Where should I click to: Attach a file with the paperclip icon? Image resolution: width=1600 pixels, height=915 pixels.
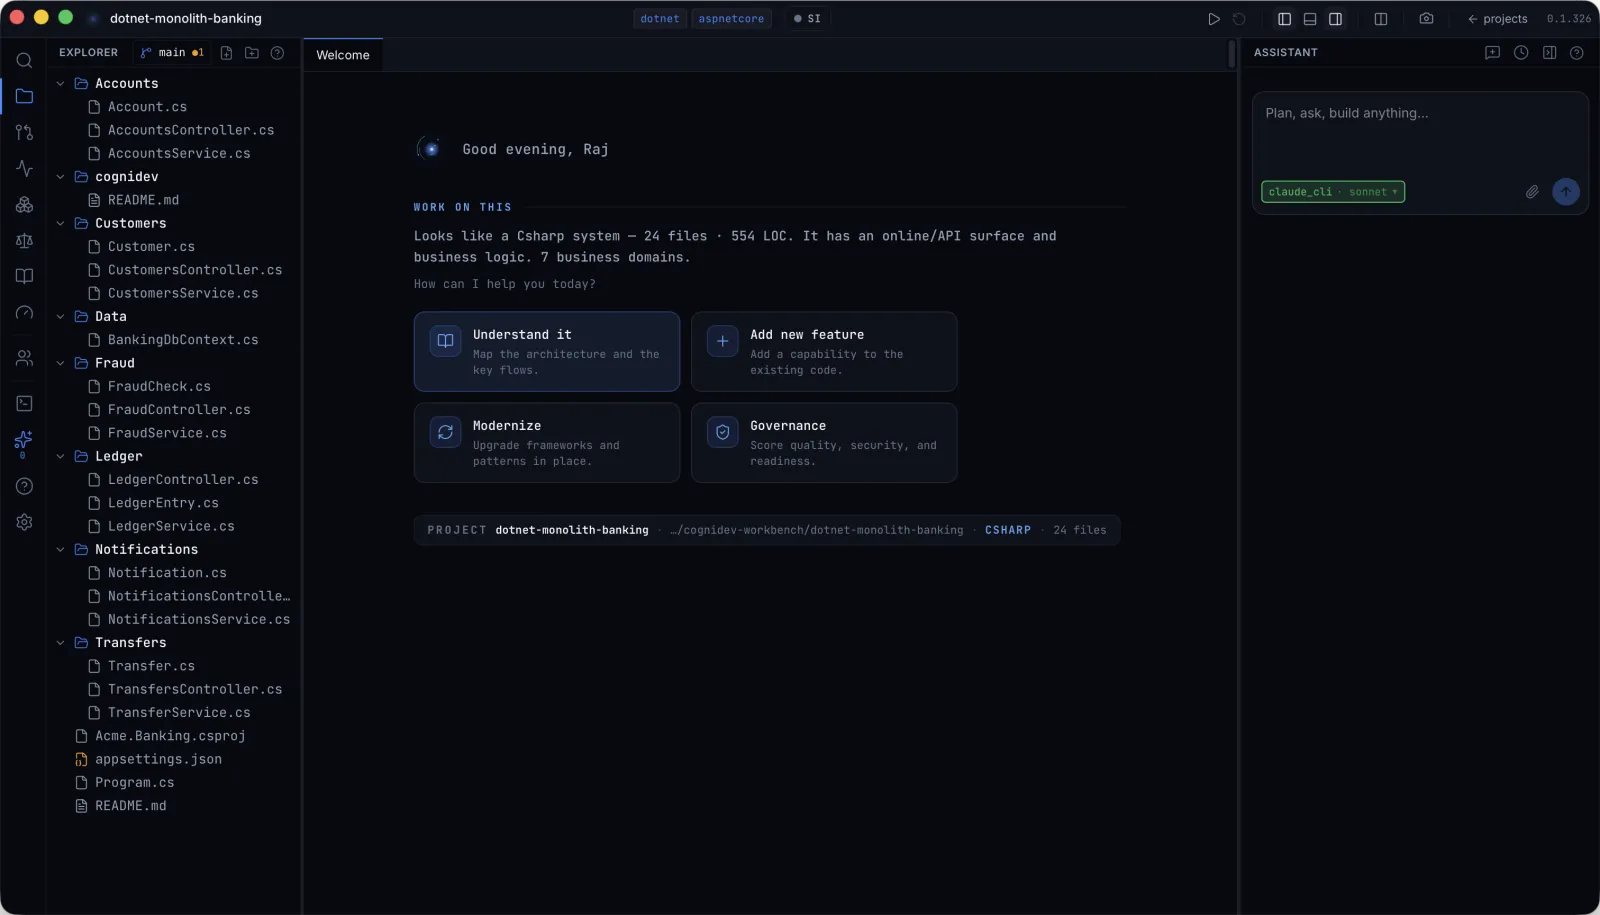coord(1532,192)
